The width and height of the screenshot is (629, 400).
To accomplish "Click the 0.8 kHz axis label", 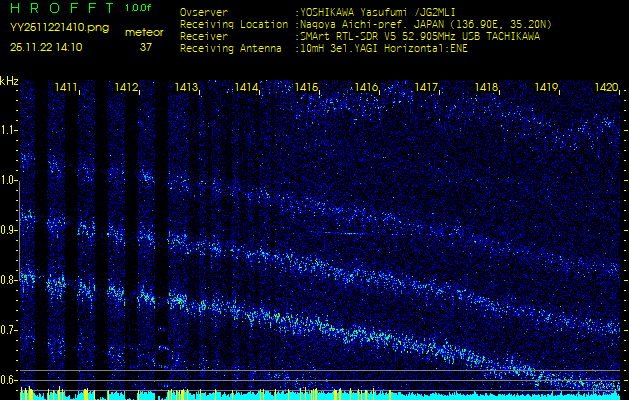I will pos(10,280).
